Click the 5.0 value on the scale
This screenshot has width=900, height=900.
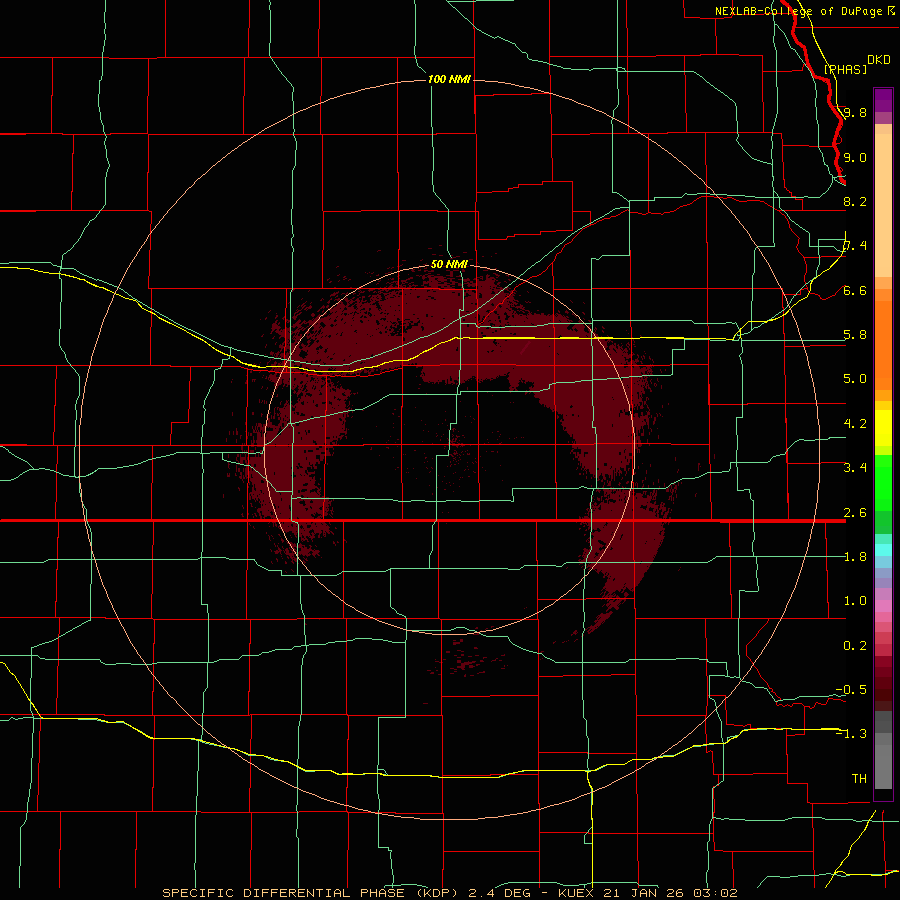[855, 379]
